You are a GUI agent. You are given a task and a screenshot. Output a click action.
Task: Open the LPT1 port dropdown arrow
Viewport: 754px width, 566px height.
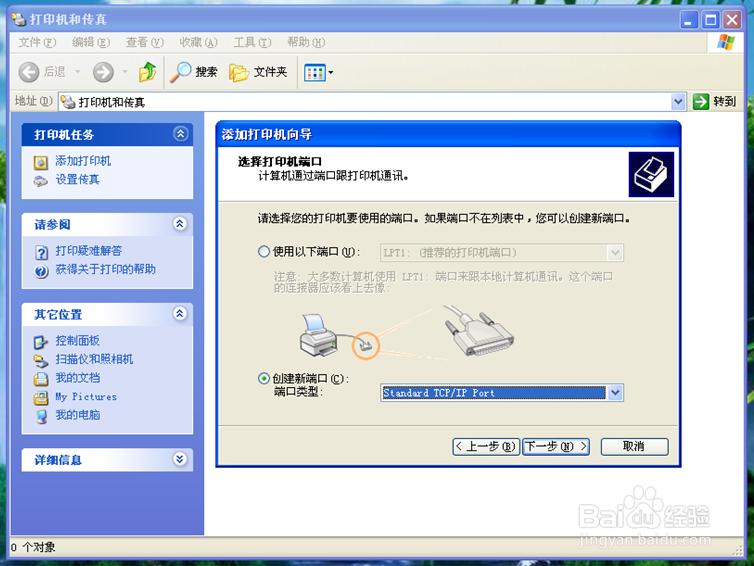click(615, 252)
